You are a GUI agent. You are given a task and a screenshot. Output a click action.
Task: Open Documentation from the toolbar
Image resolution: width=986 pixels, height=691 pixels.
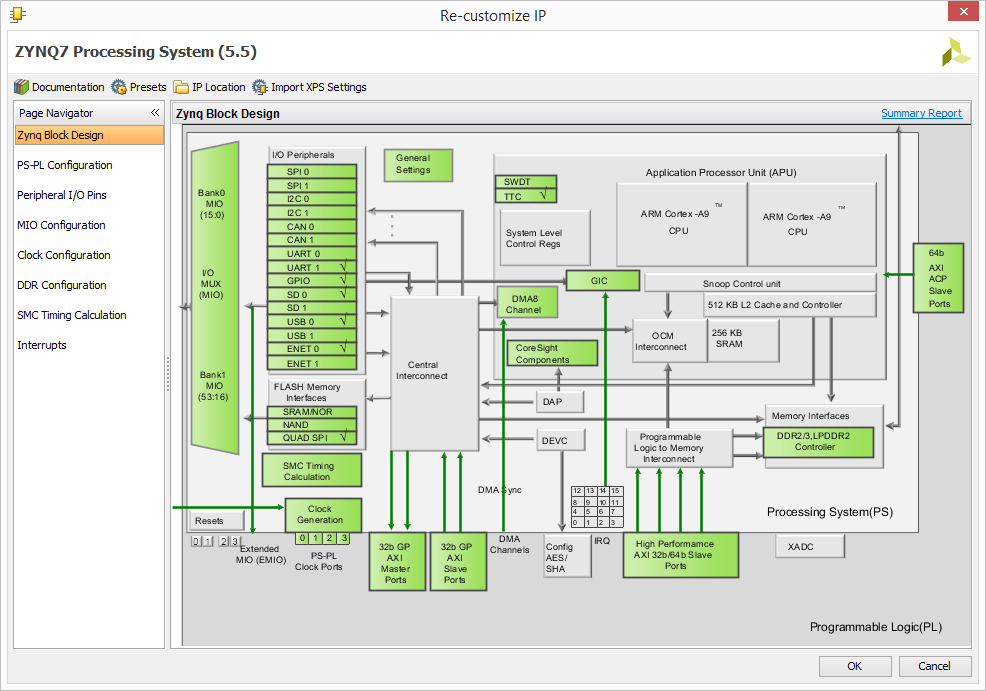click(59, 87)
